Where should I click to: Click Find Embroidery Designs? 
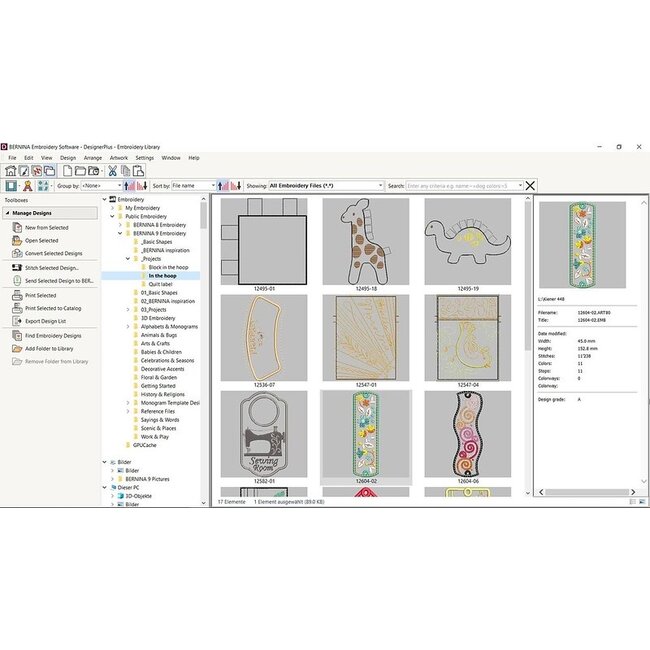[53, 336]
